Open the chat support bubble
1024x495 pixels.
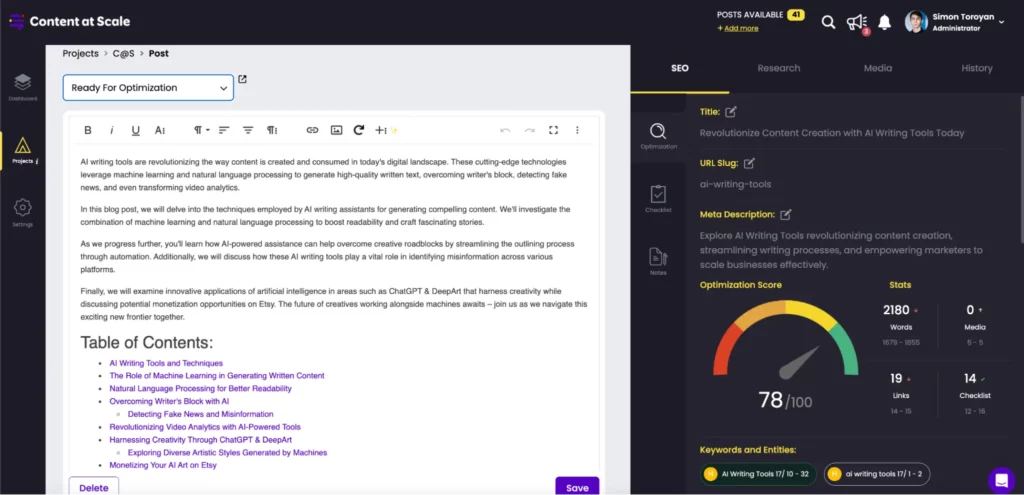(1001, 481)
